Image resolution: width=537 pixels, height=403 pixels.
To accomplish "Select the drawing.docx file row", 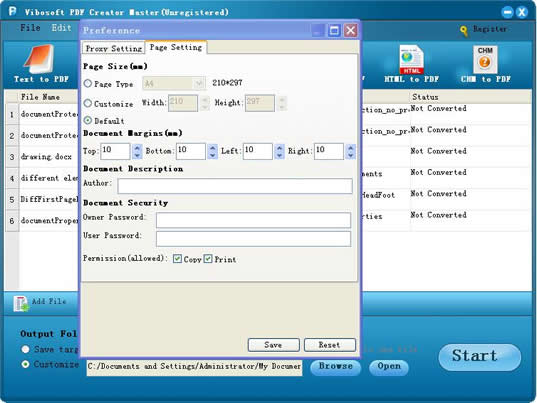I will [x=46, y=157].
